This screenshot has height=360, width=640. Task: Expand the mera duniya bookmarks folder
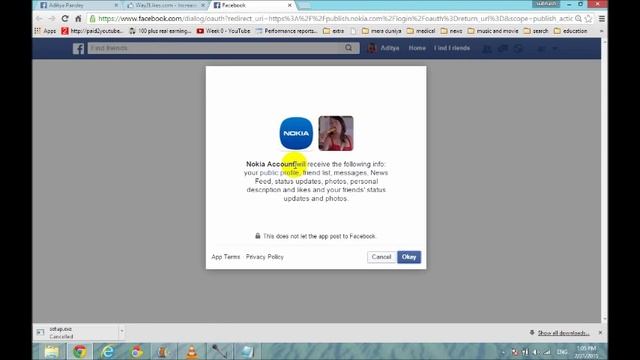pyautogui.click(x=381, y=31)
